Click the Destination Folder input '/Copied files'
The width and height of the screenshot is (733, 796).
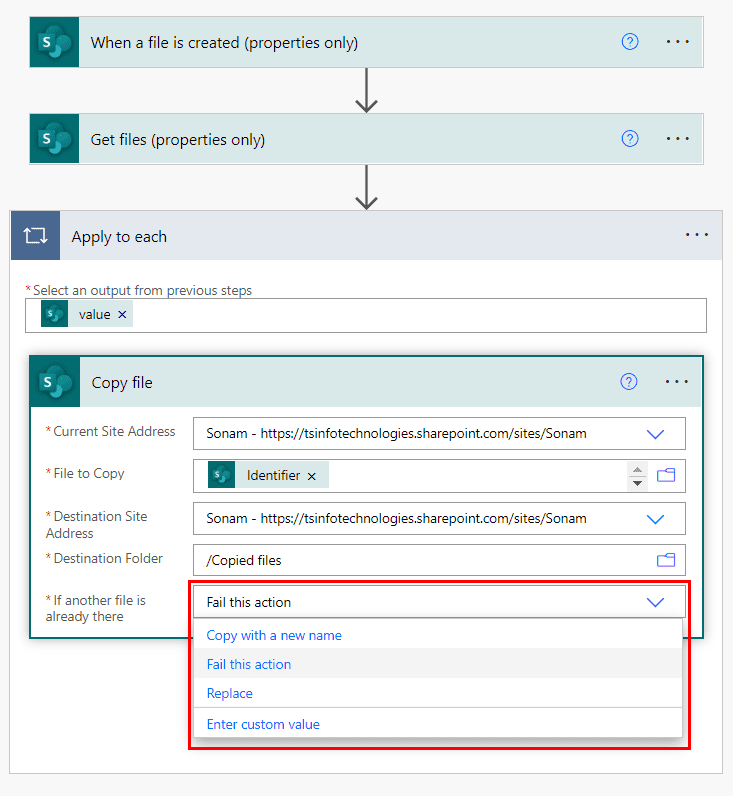(x=439, y=560)
